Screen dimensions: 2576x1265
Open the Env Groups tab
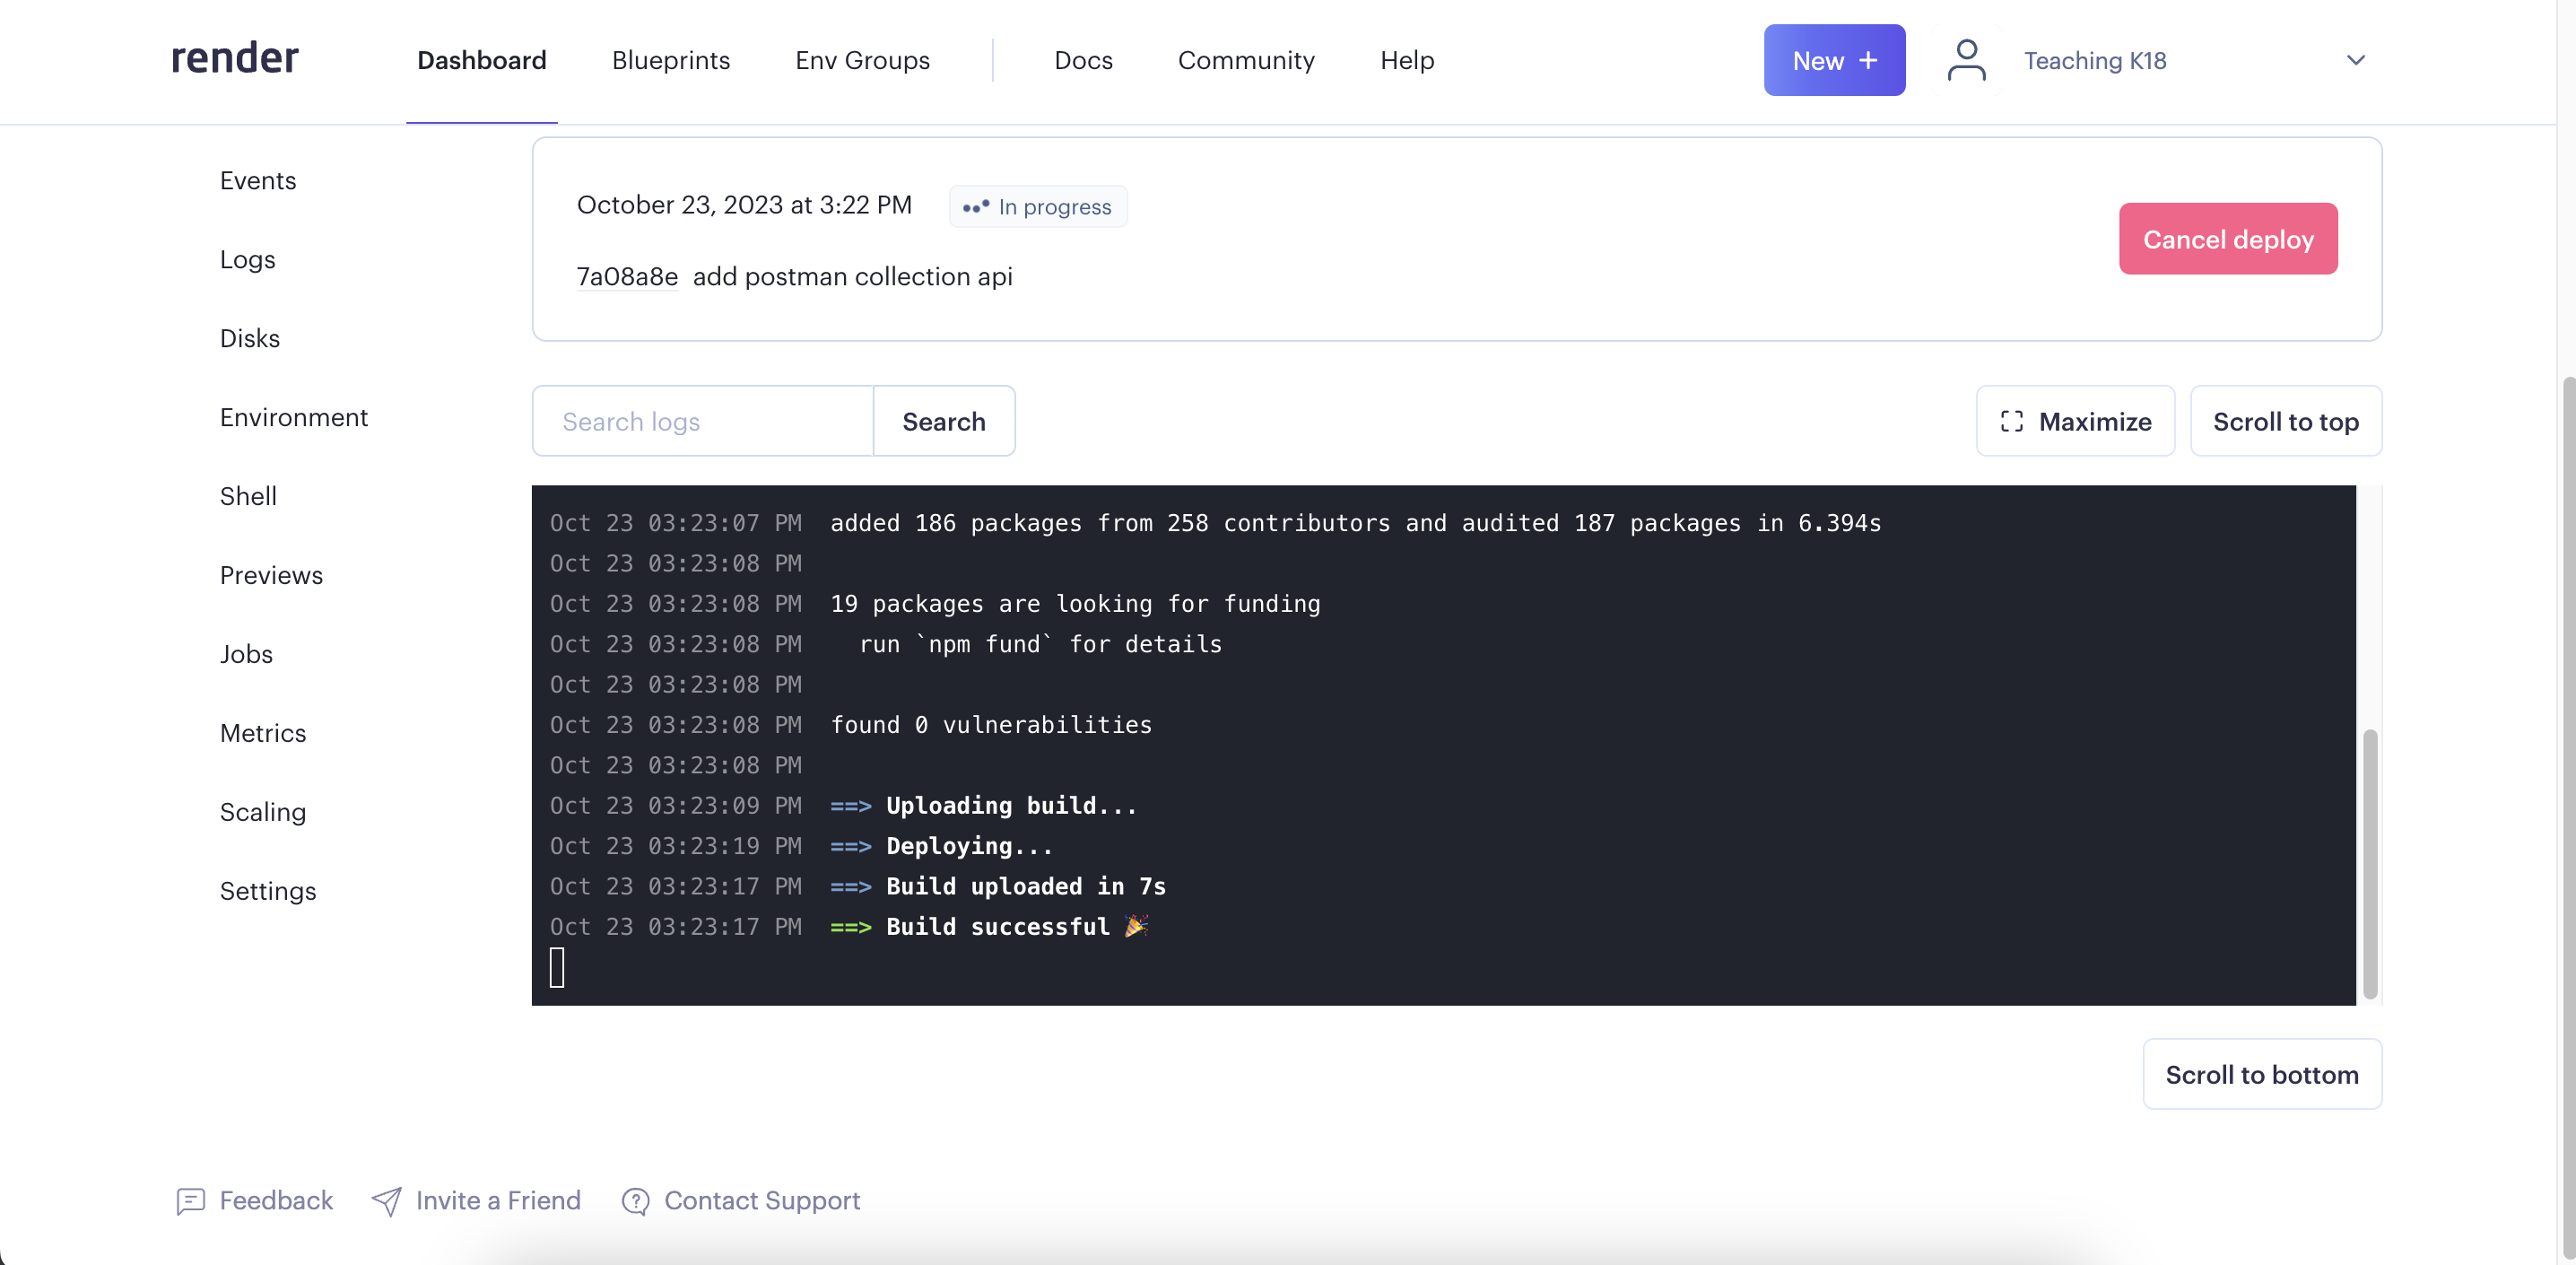862,60
